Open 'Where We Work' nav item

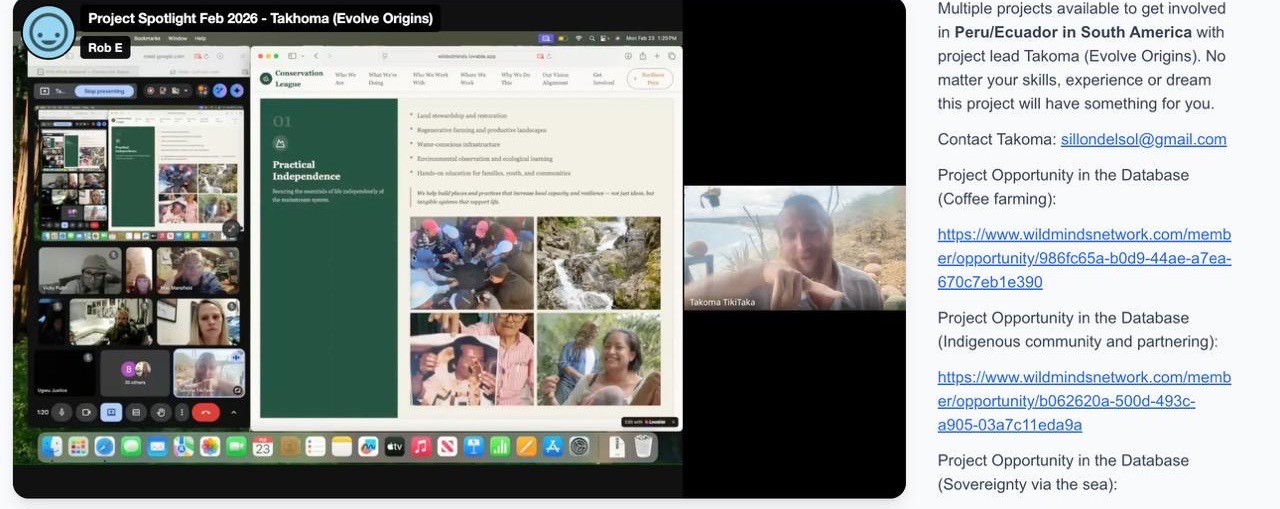[x=473, y=79]
